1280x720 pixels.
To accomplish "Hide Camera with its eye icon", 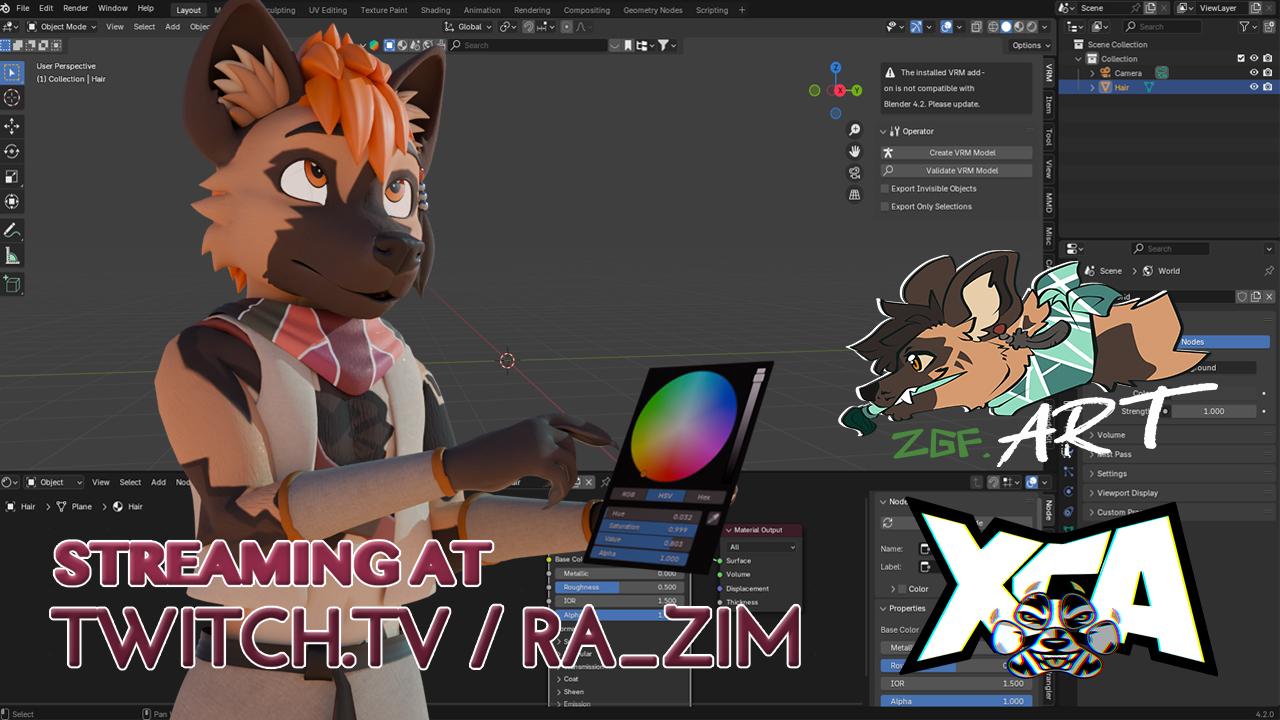I will 1254,73.
